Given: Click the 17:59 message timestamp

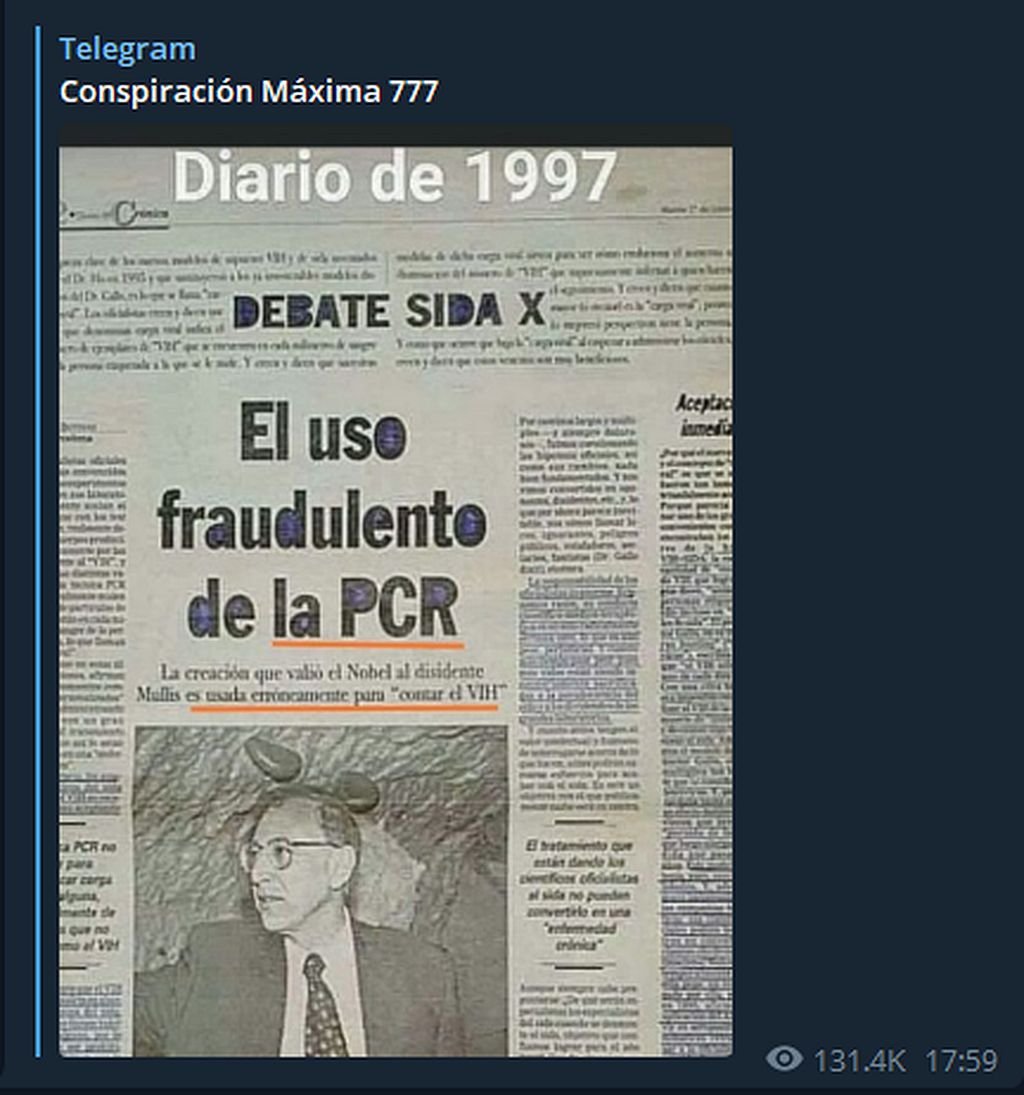Looking at the screenshot, I should click(960, 1060).
